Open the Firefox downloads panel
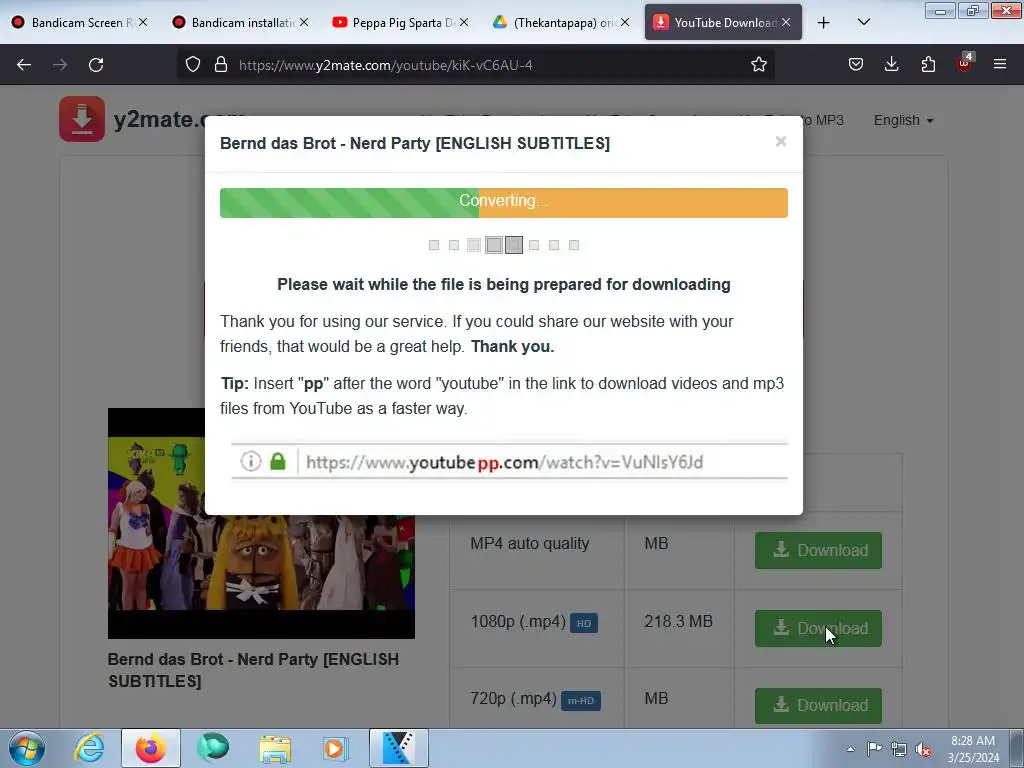 coord(891,65)
